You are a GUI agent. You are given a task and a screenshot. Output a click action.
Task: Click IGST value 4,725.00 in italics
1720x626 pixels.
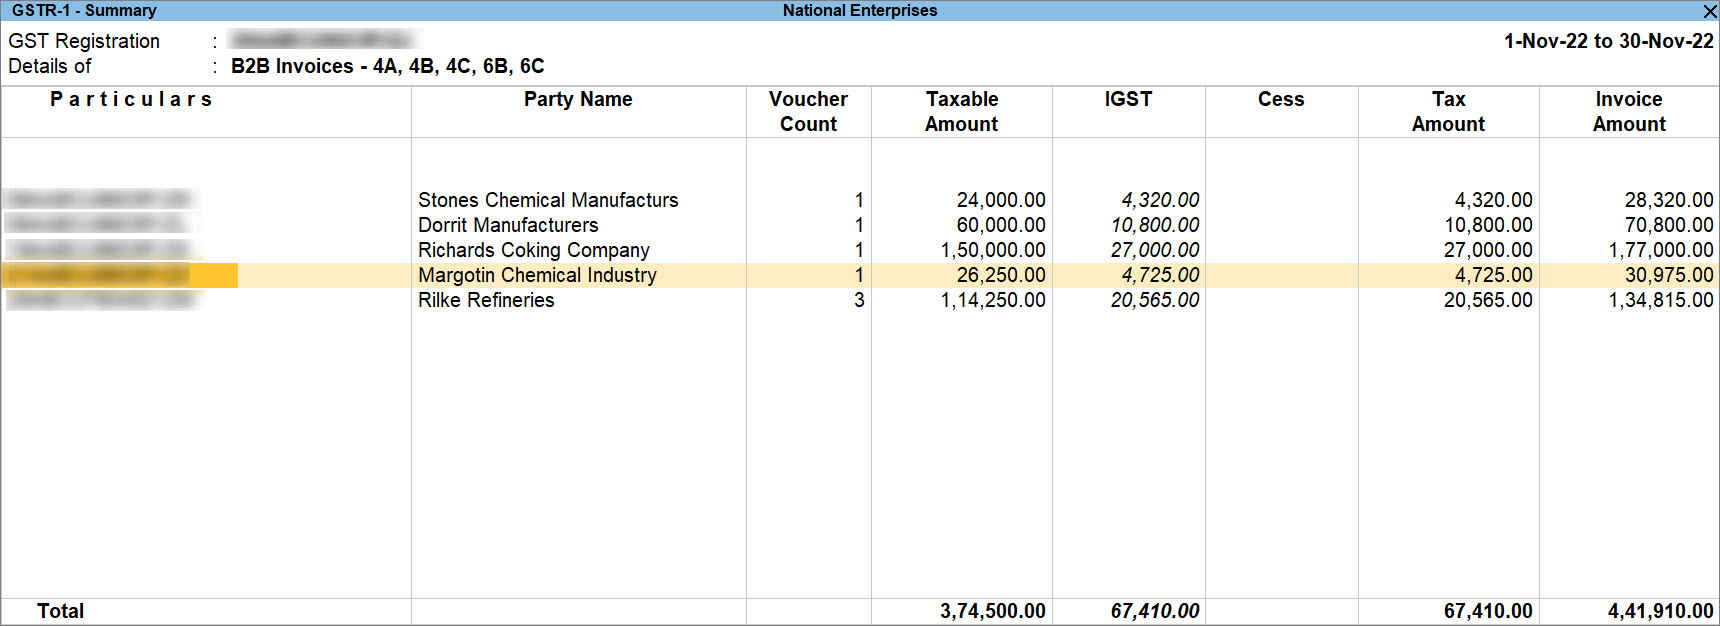click(1160, 275)
